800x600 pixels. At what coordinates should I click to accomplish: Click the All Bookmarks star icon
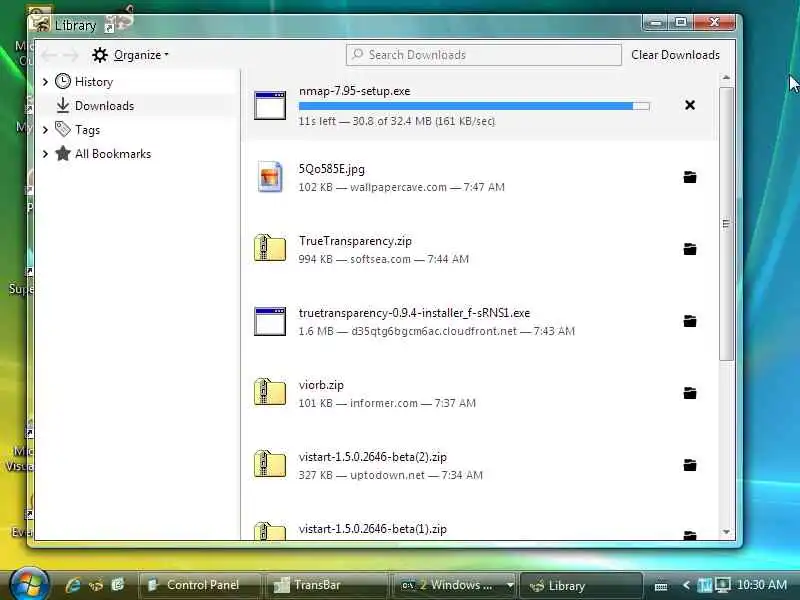63,153
